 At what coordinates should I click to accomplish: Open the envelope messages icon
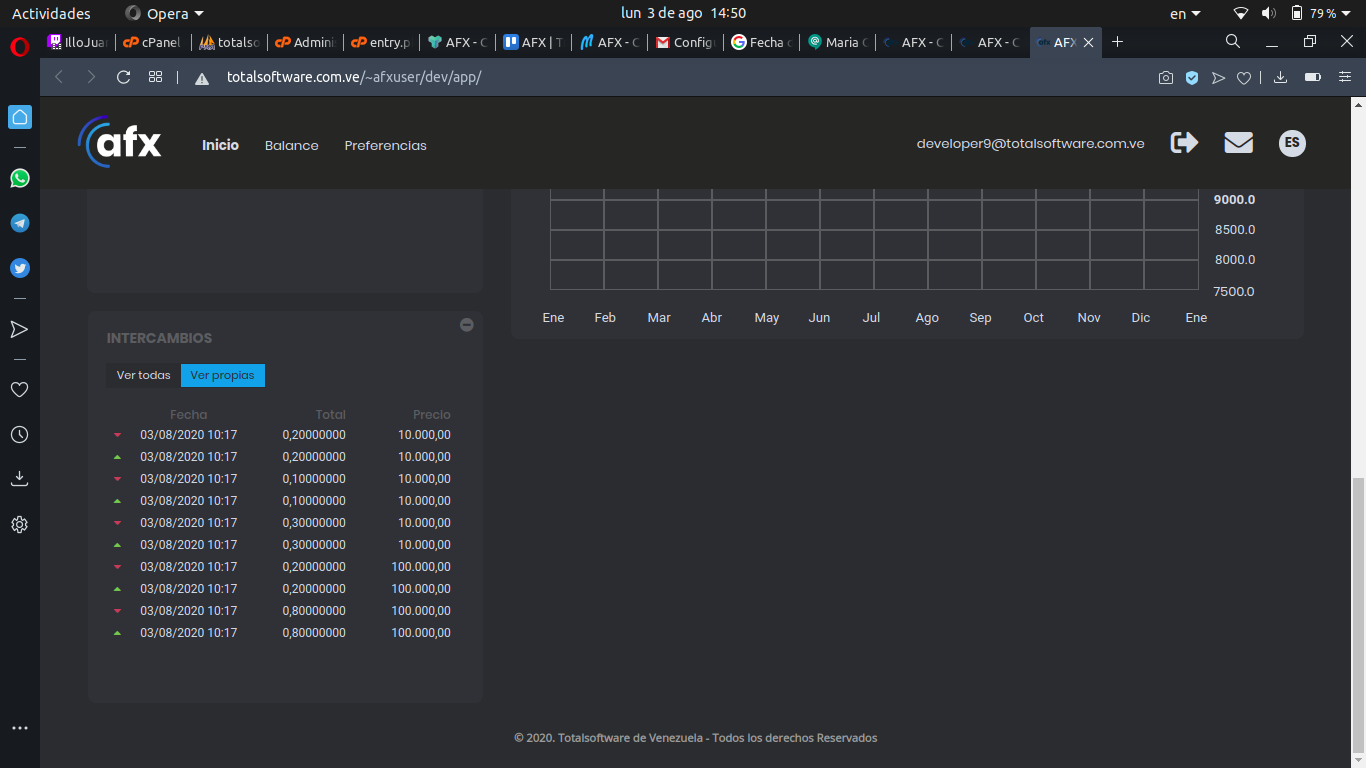tap(1238, 143)
